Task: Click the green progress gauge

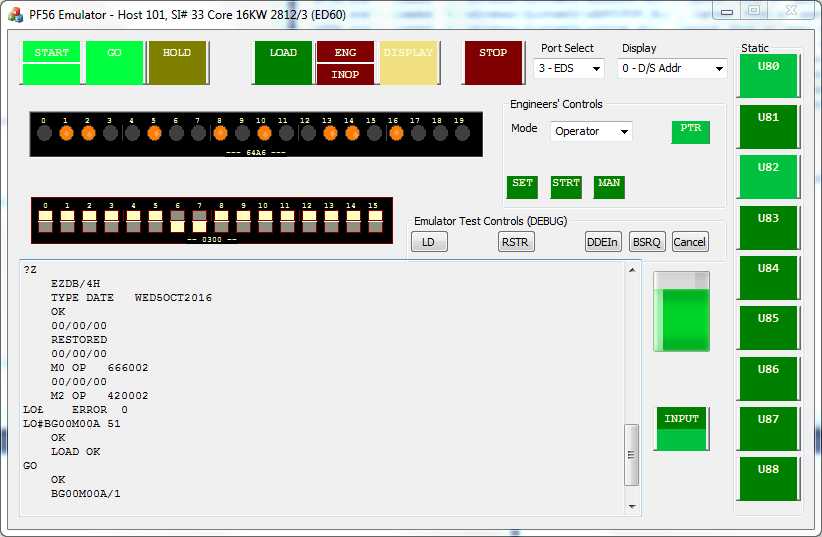Action: point(682,312)
